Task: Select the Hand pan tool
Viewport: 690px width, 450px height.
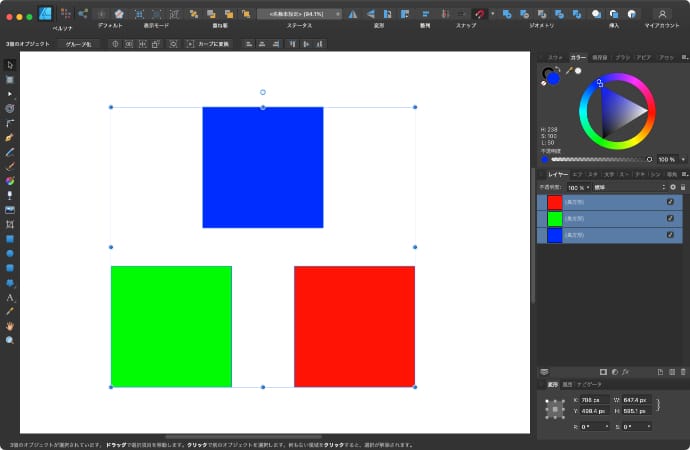Action: (x=10, y=326)
